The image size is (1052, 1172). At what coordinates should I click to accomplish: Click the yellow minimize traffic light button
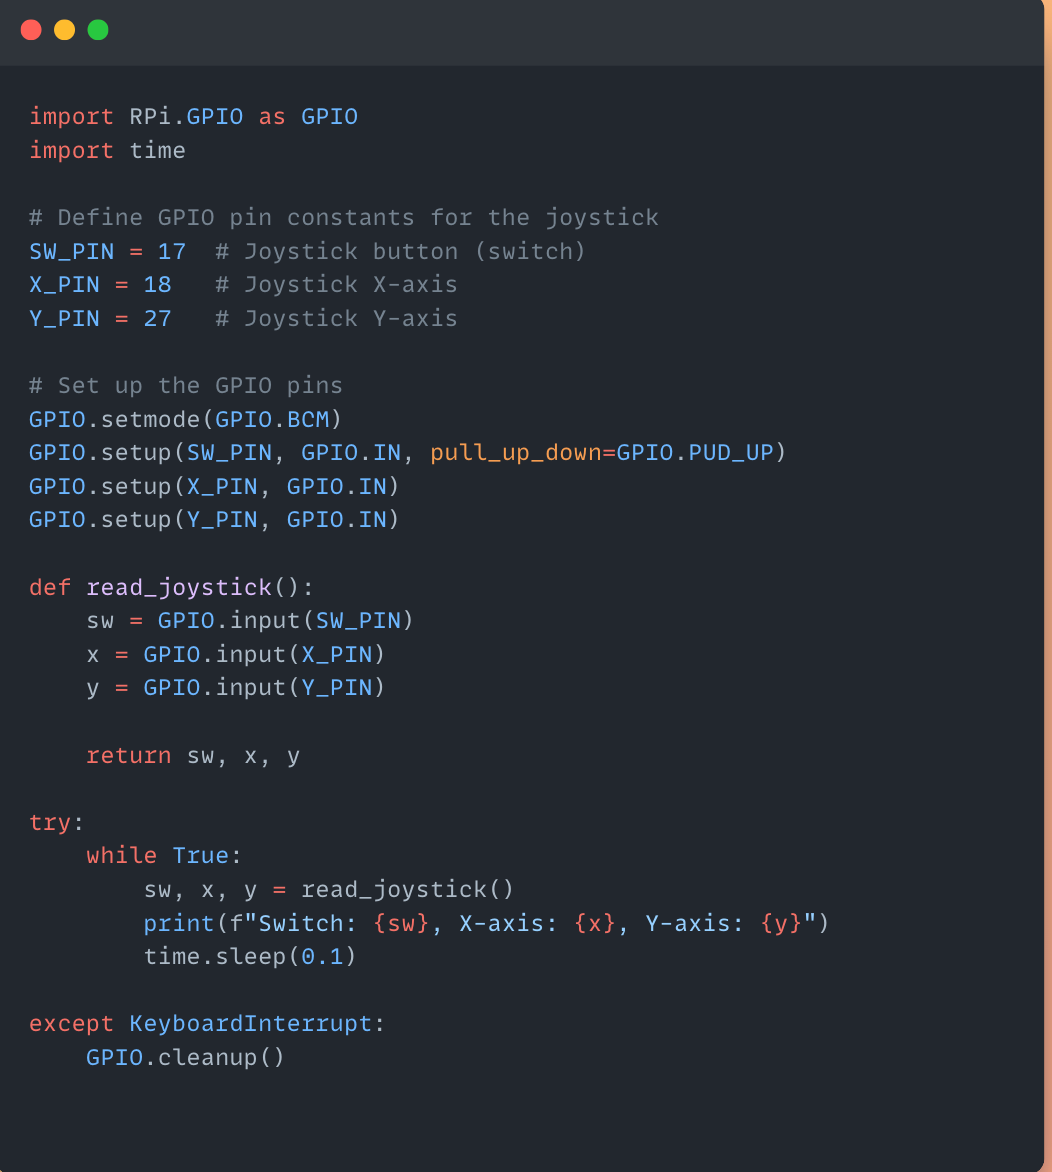coord(64,30)
